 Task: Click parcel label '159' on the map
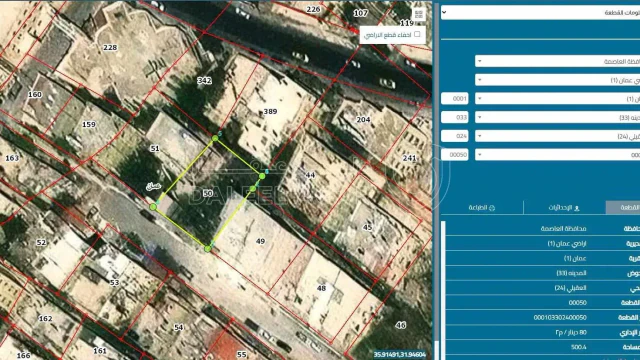tap(89, 124)
